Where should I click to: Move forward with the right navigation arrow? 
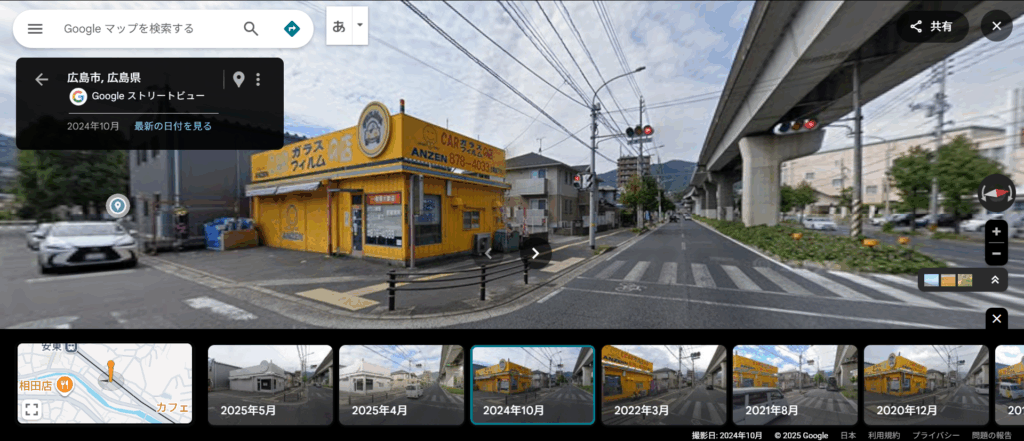(536, 253)
